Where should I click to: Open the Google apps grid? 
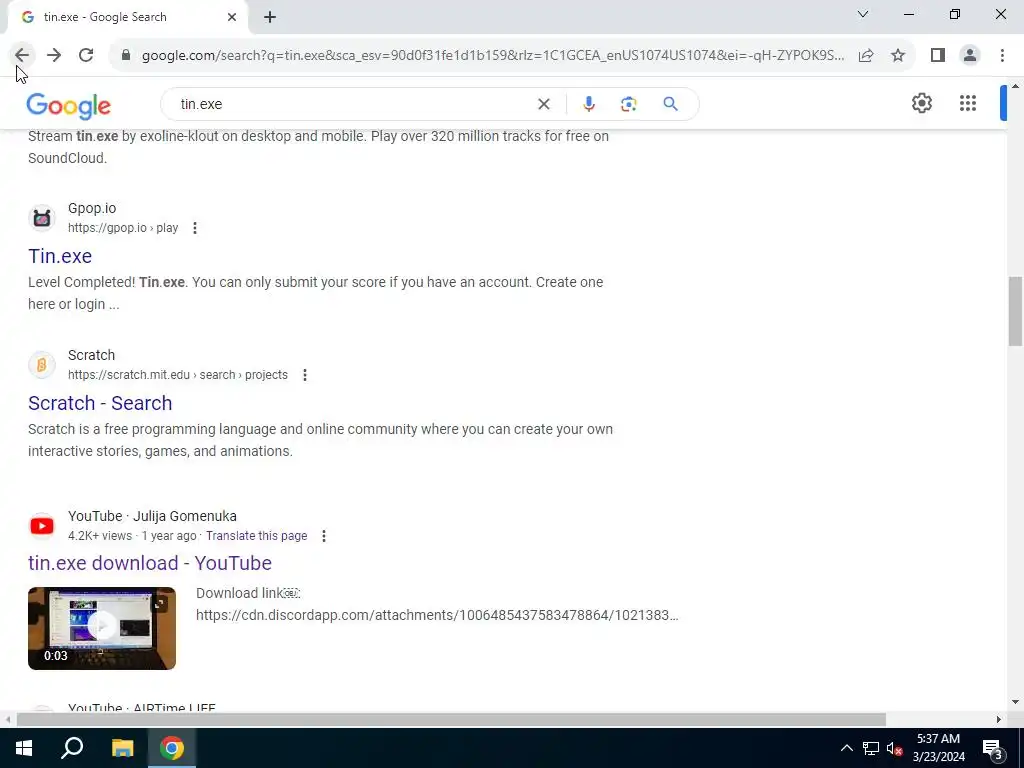[968, 103]
